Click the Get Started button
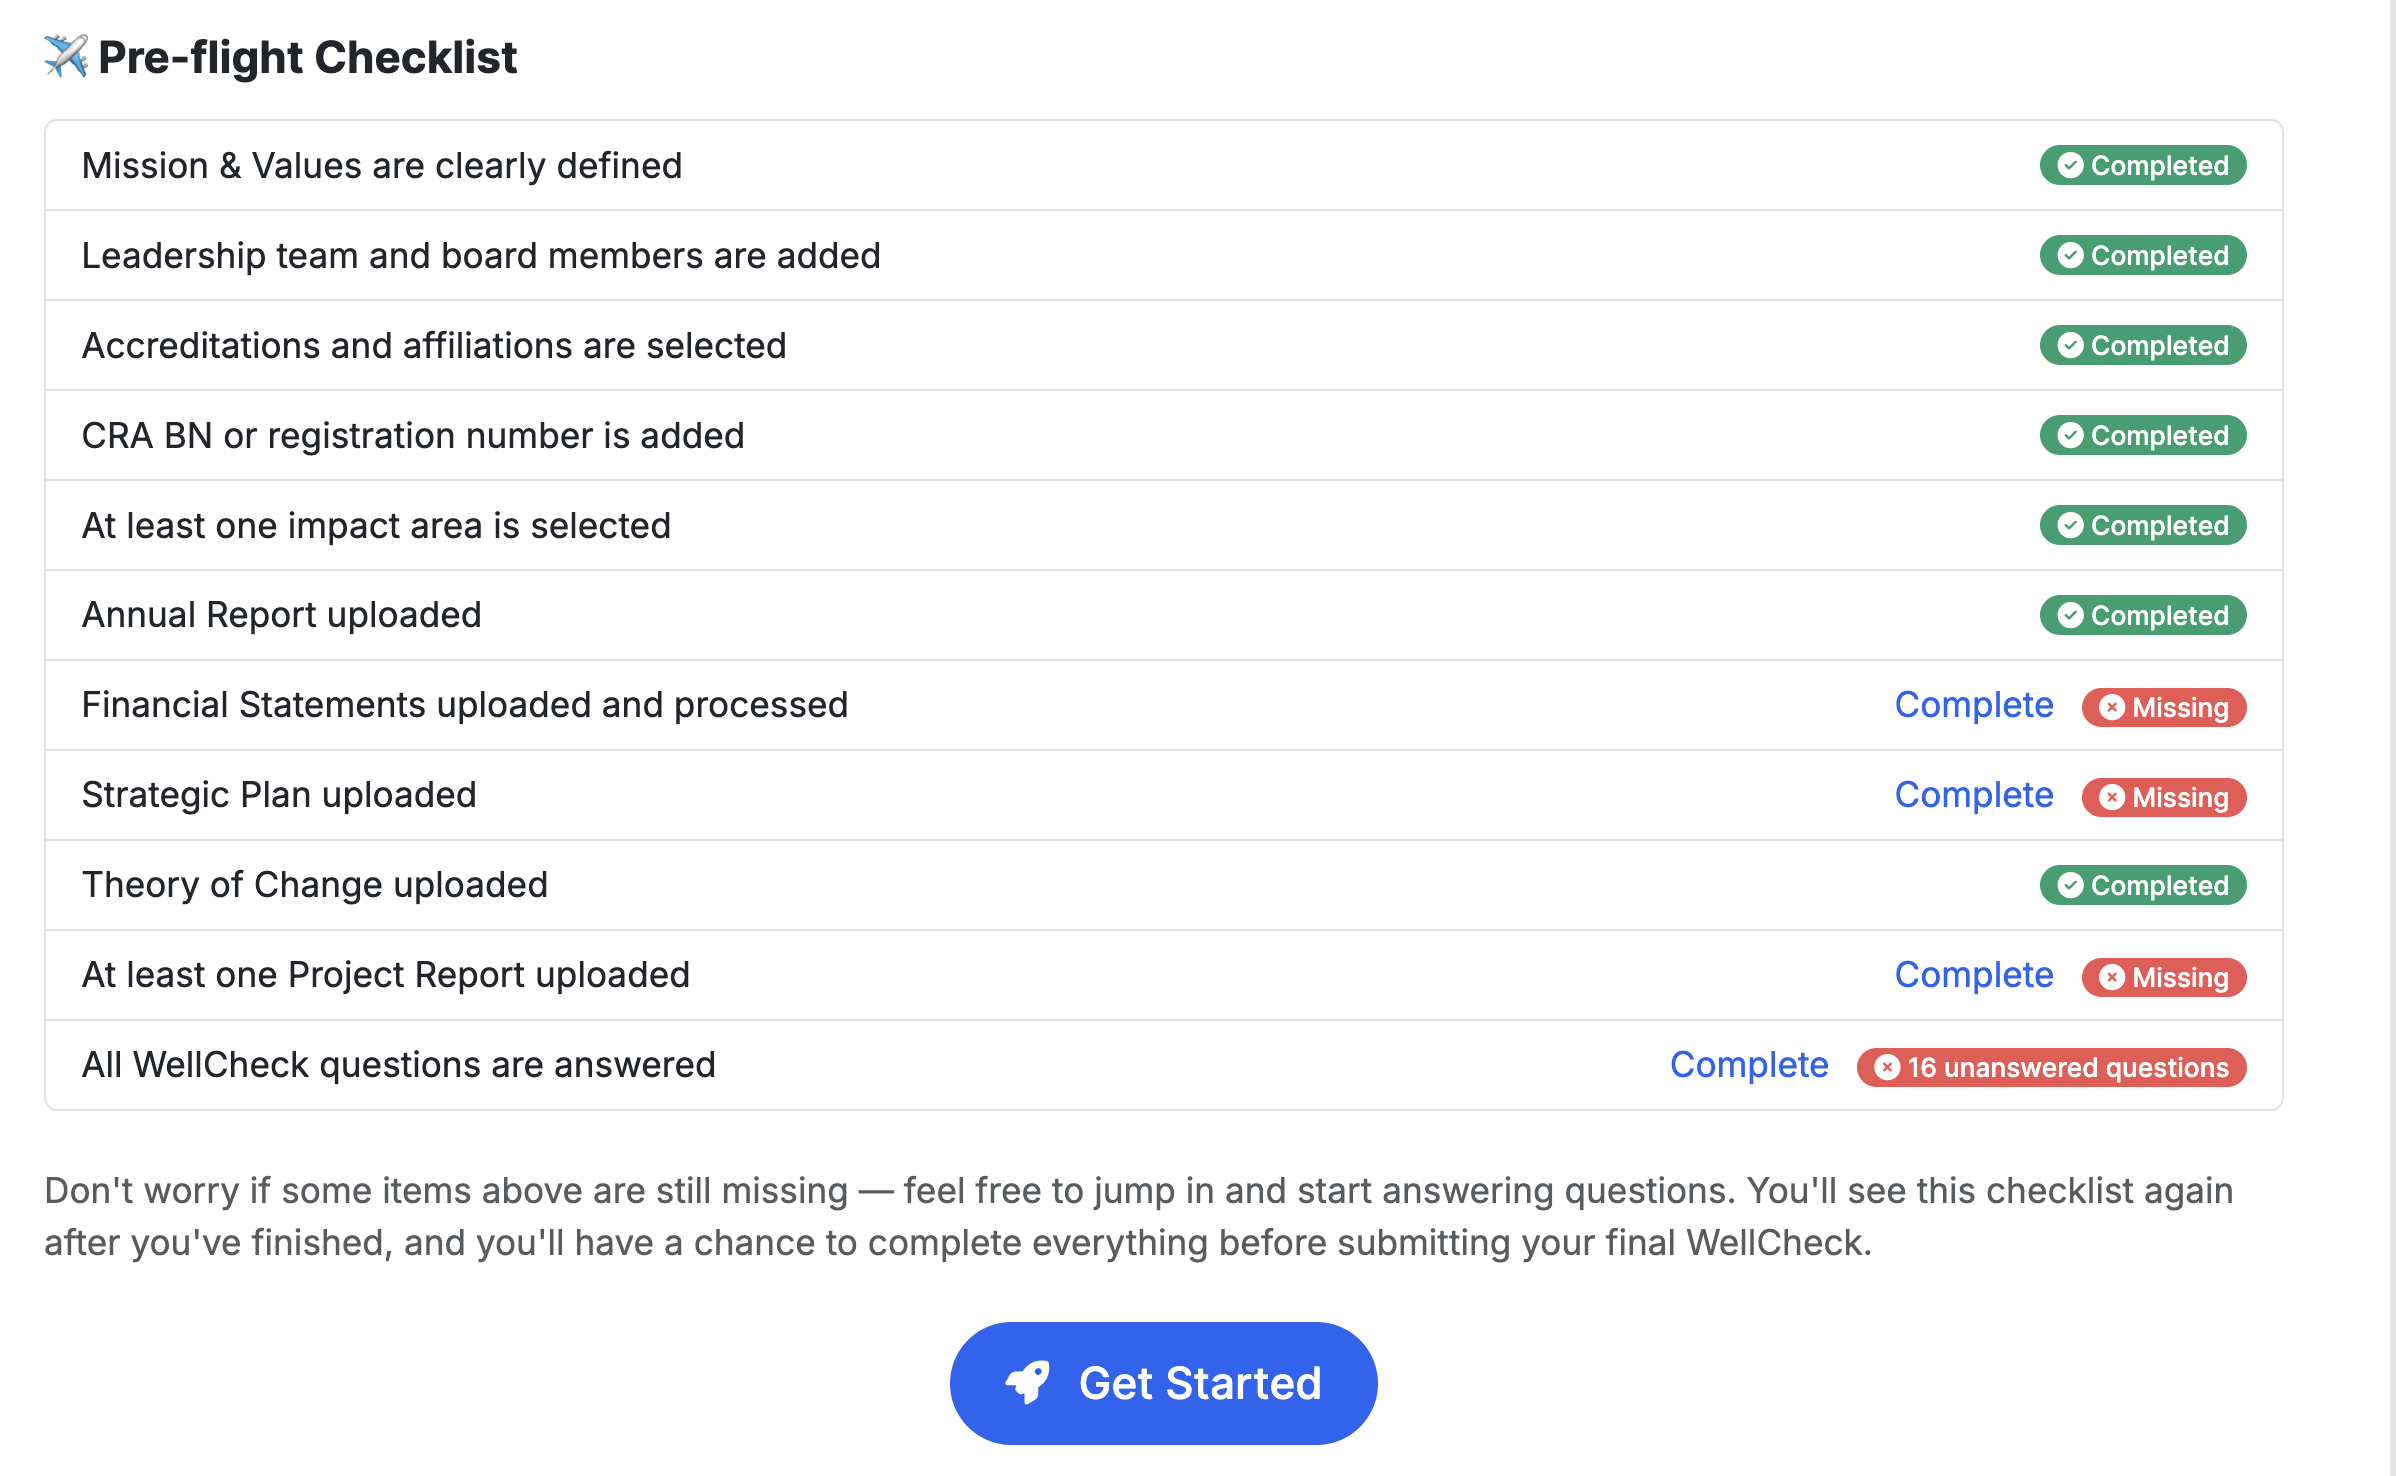Viewport: 2396px width, 1476px height. [x=1163, y=1383]
